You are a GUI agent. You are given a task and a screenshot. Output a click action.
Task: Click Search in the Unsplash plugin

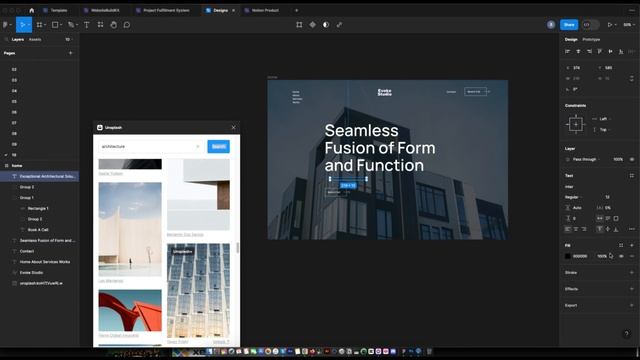[x=218, y=147]
